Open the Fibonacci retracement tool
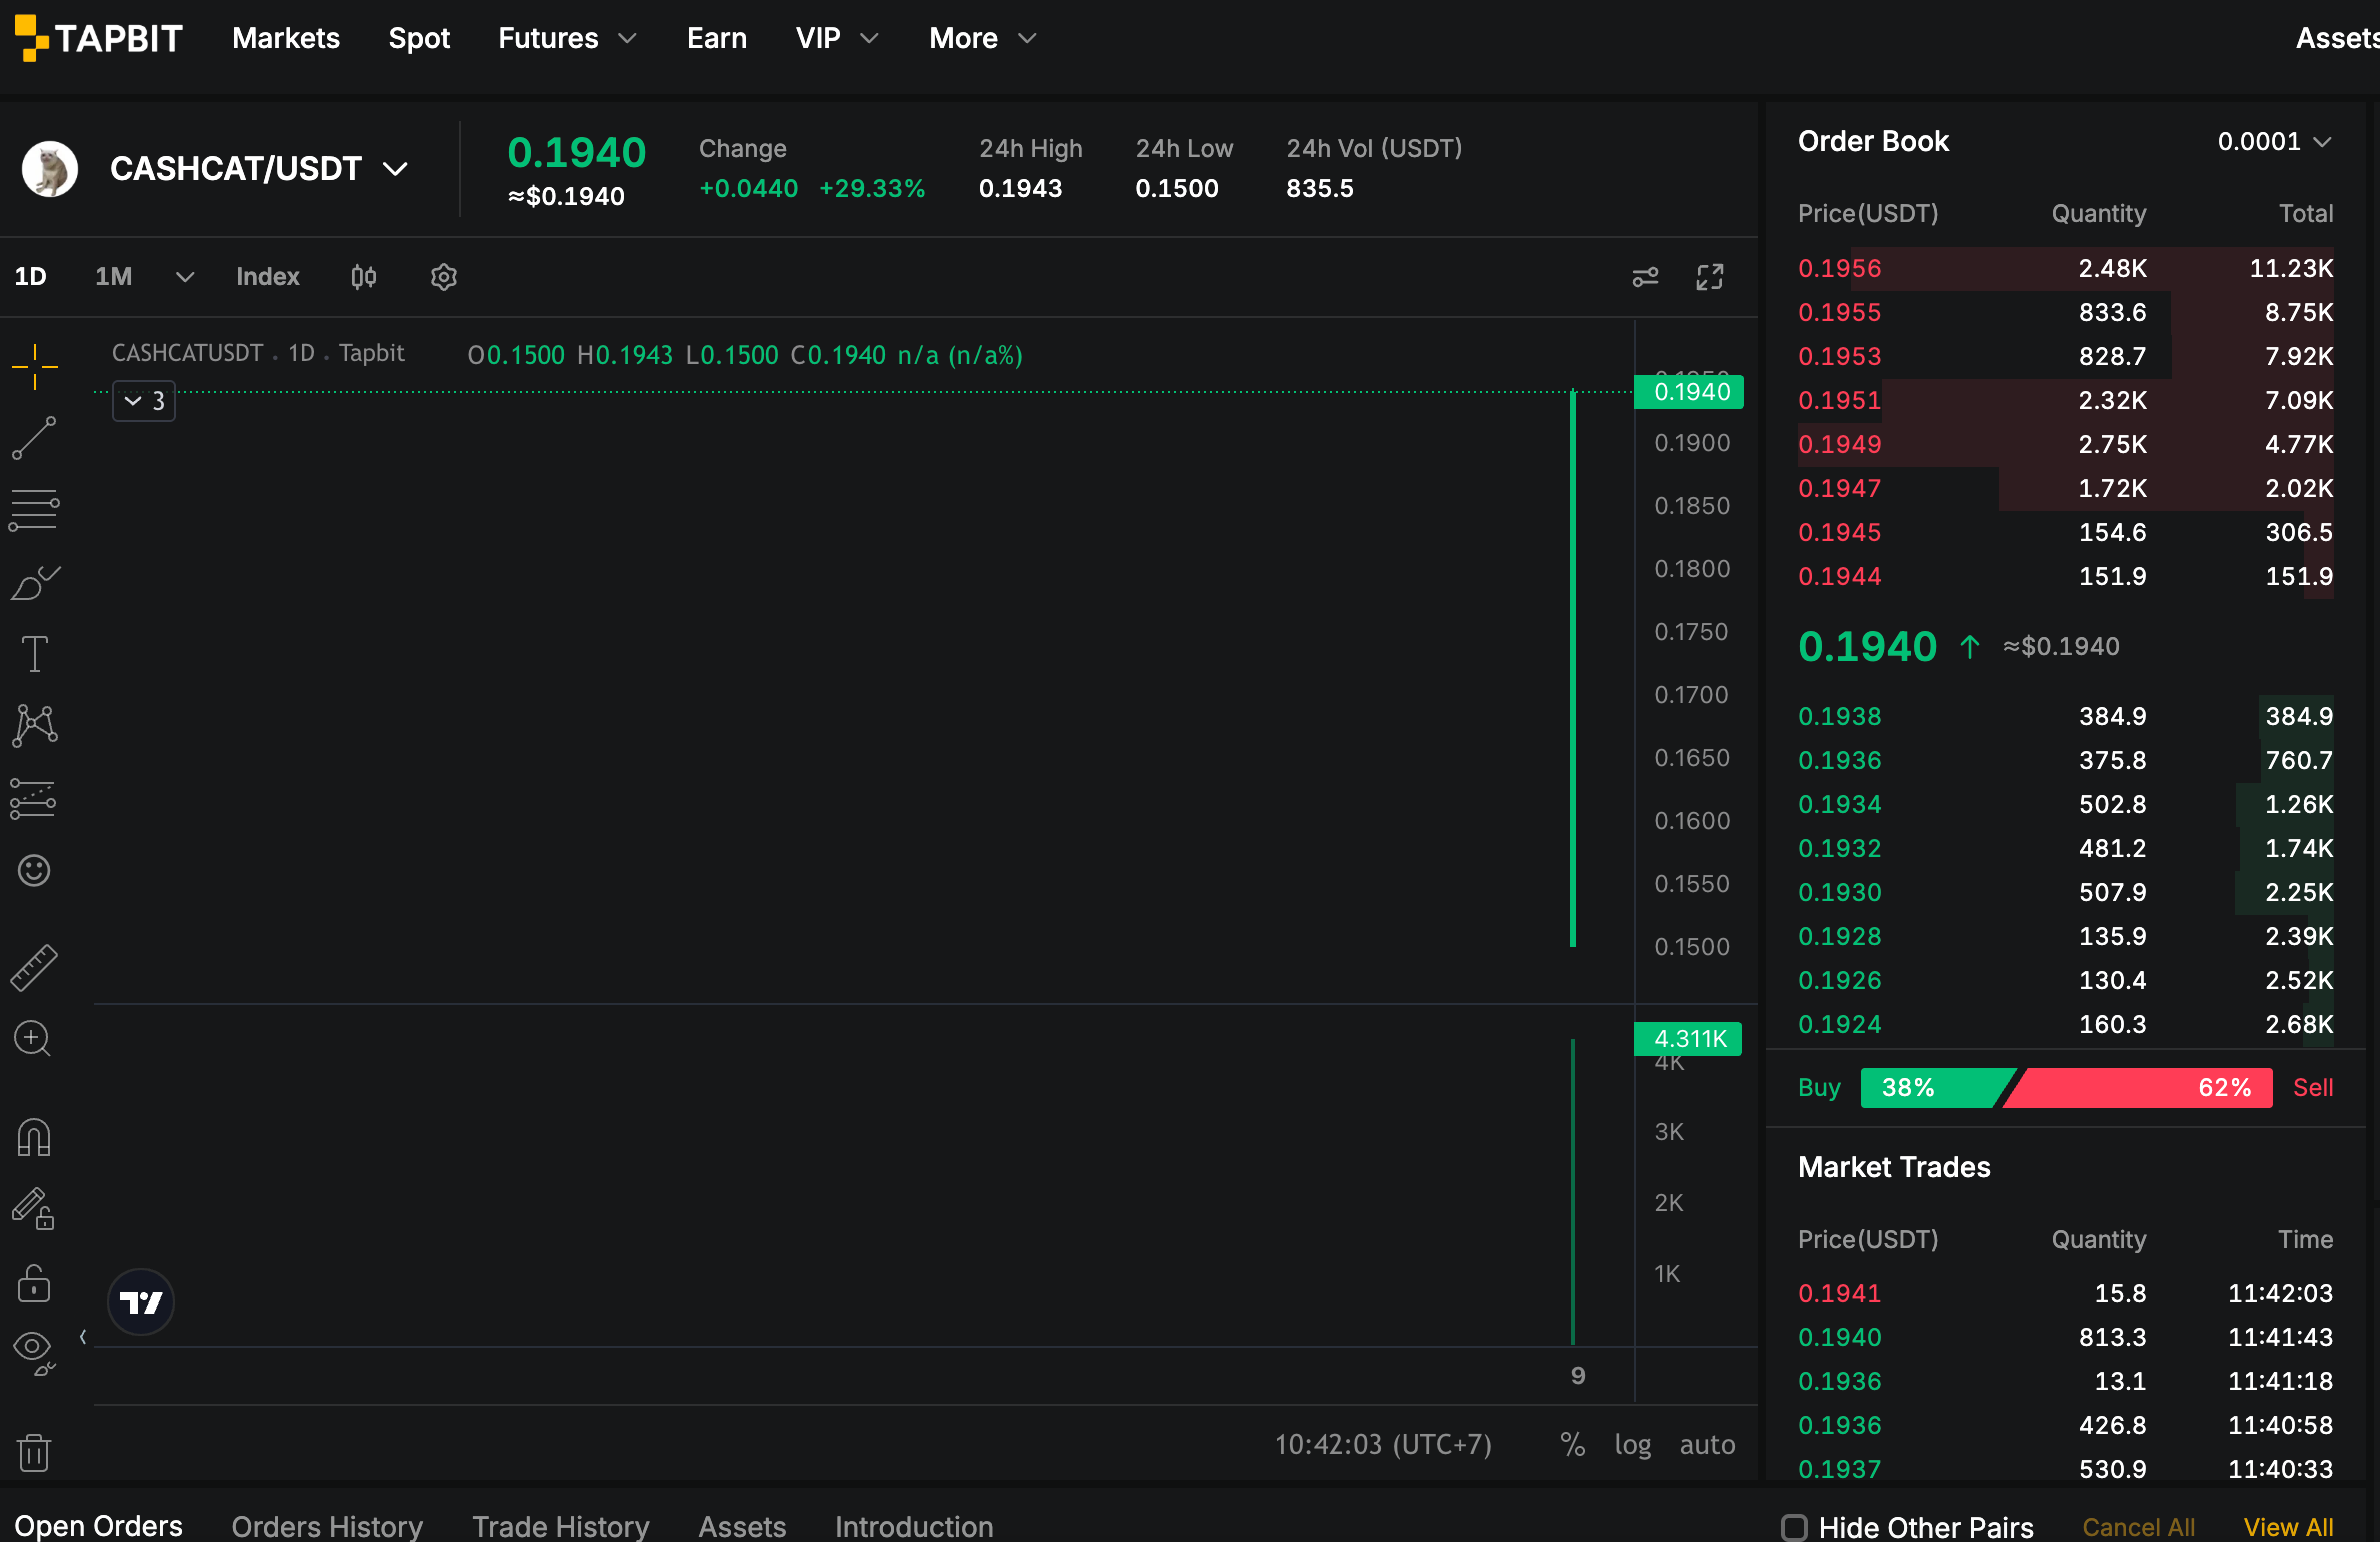 click(34, 510)
